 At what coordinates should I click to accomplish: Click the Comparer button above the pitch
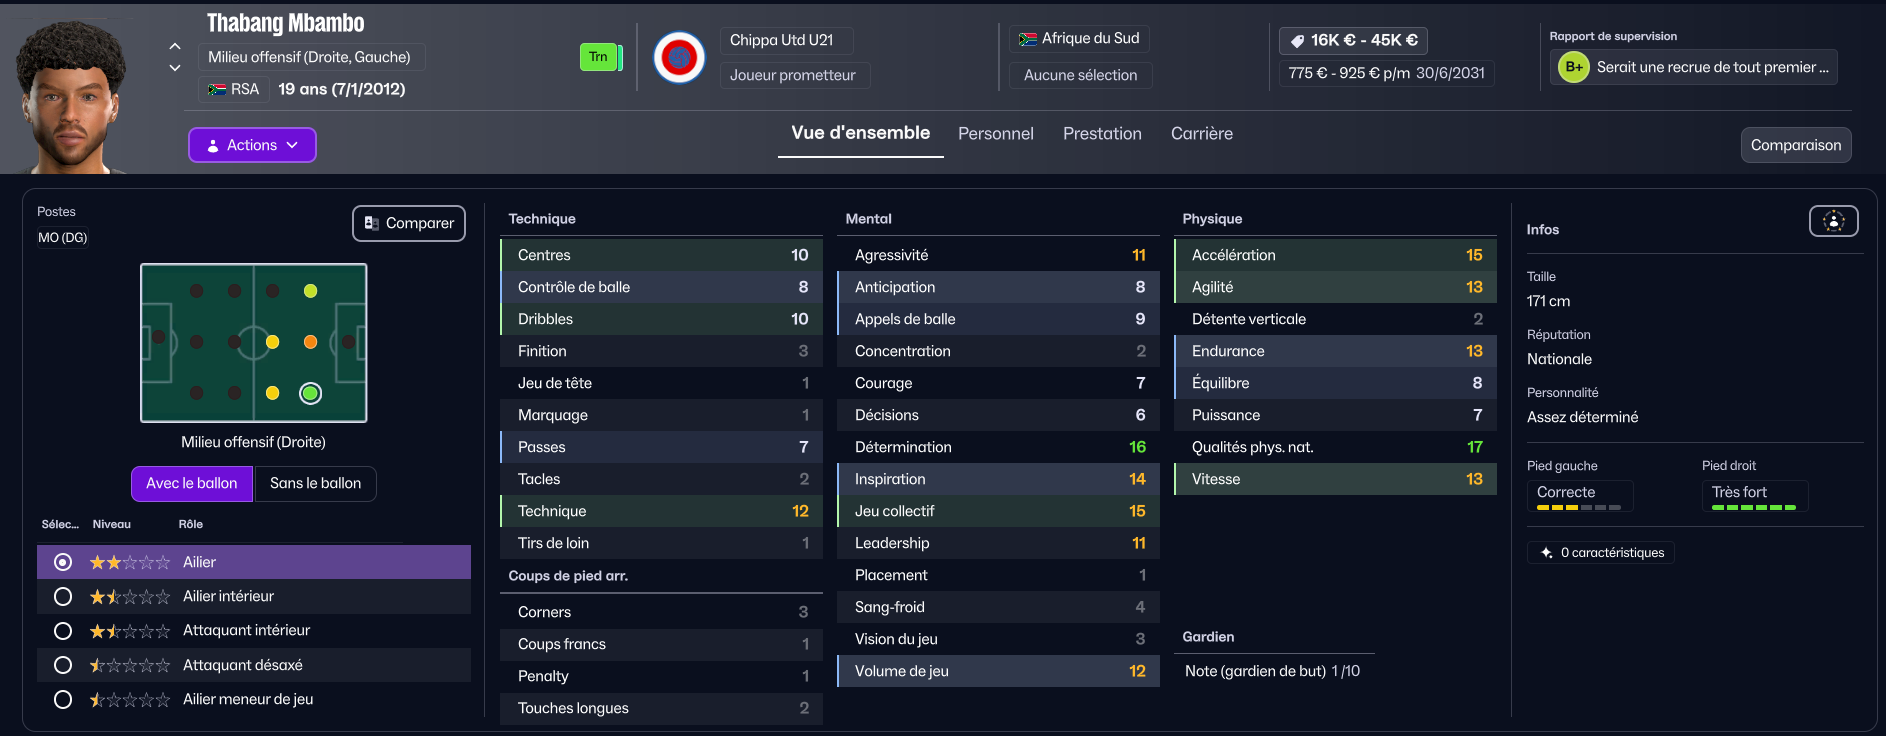tap(409, 223)
